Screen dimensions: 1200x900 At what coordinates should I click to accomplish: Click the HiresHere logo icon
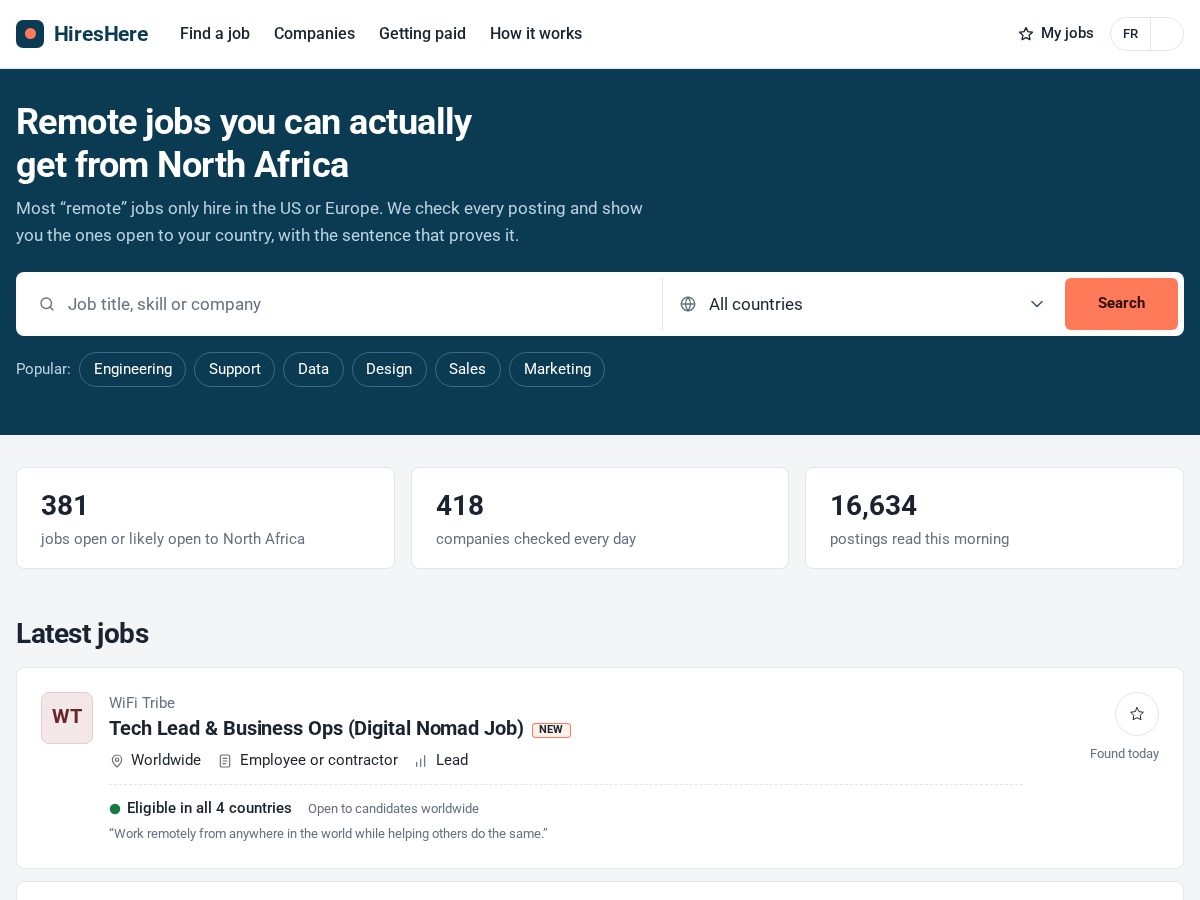[30, 34]
